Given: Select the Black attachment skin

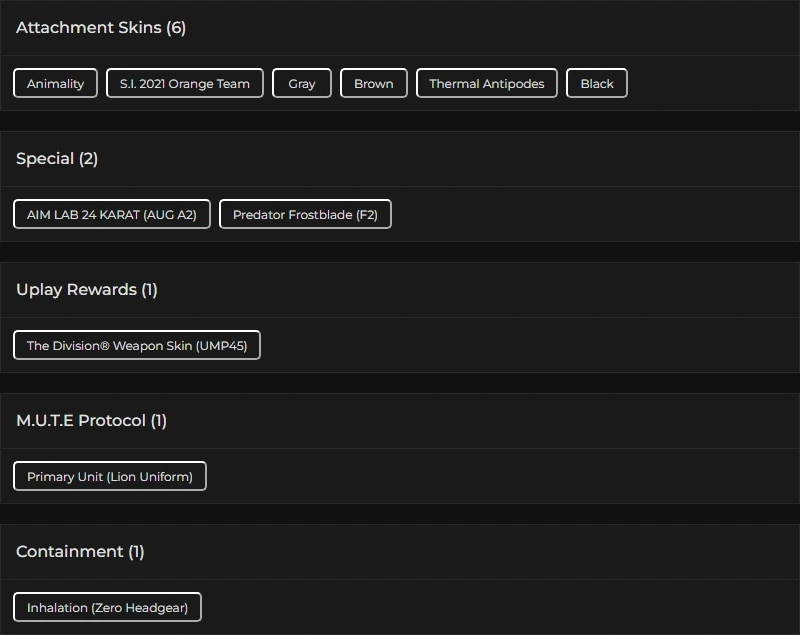Looking at the screenshot, I should pos(597,83).
